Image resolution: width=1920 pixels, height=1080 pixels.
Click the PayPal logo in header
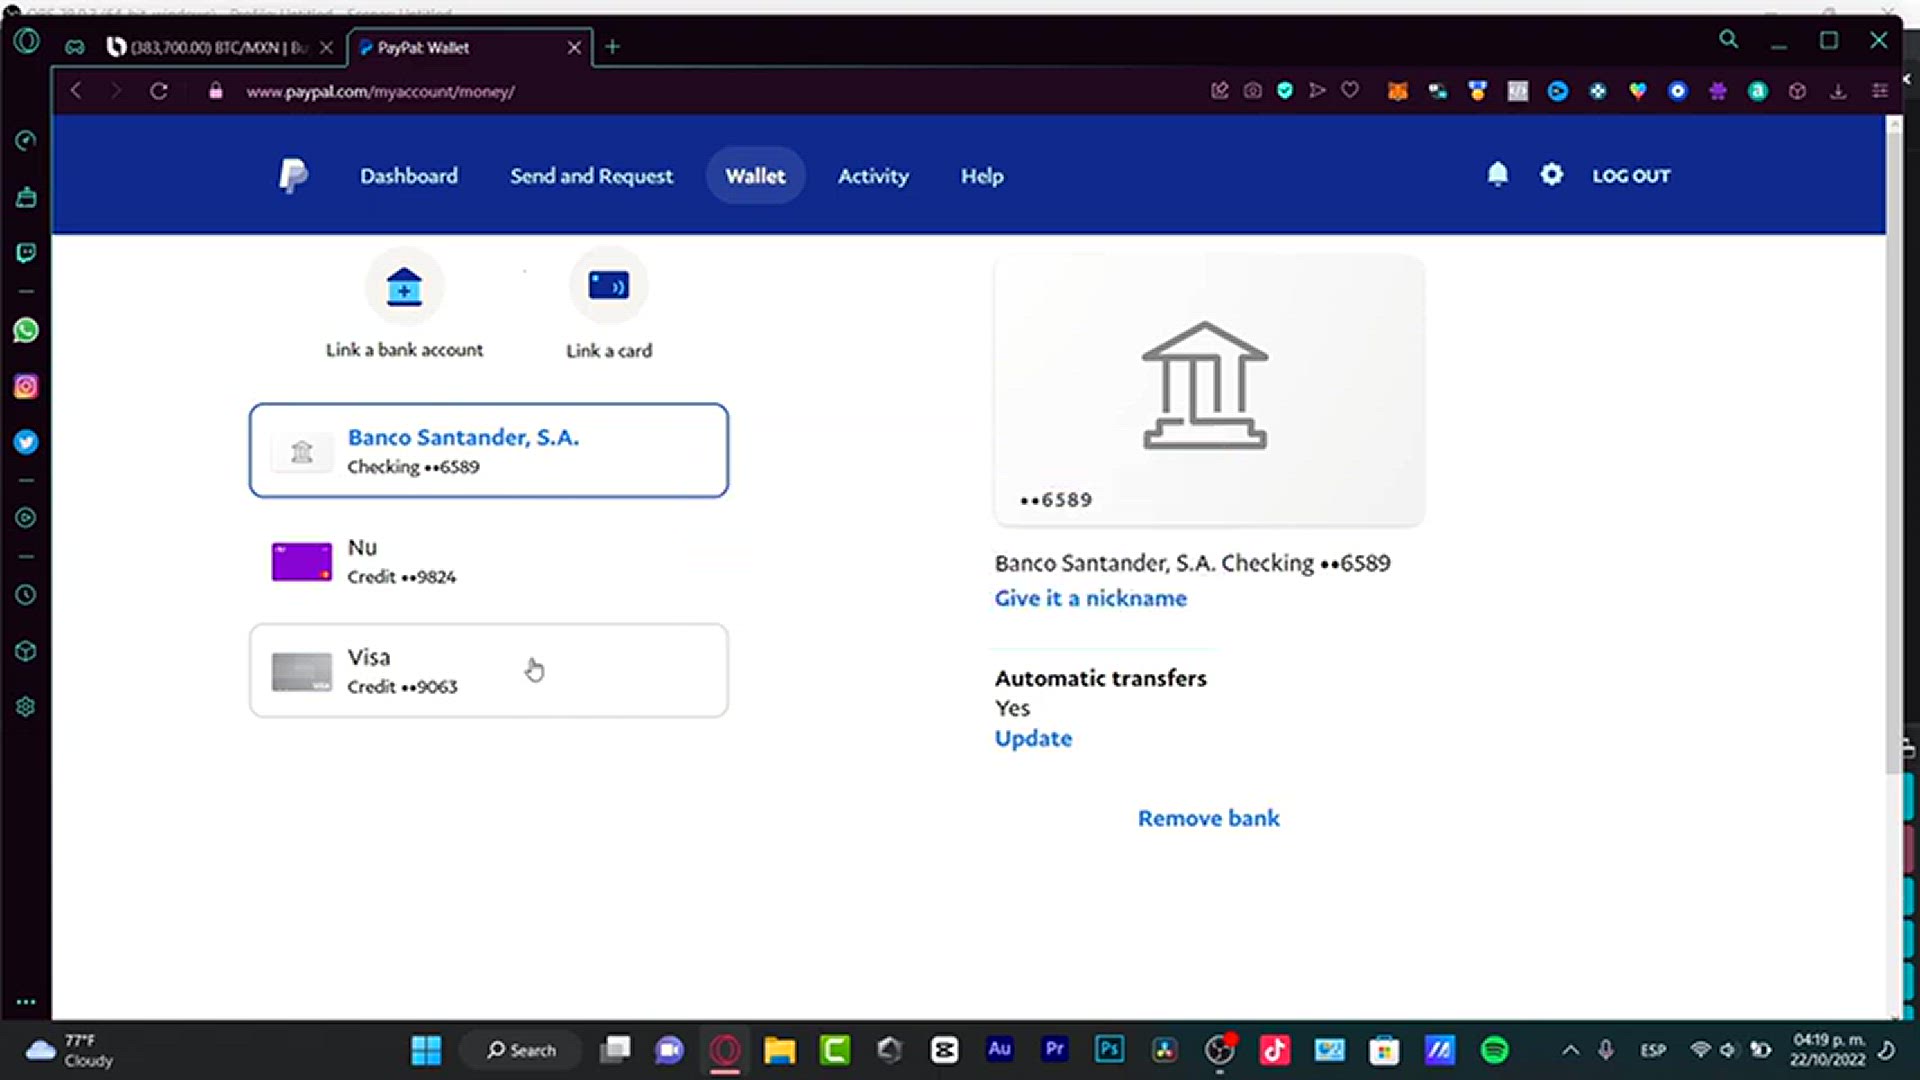coord(292,176)
